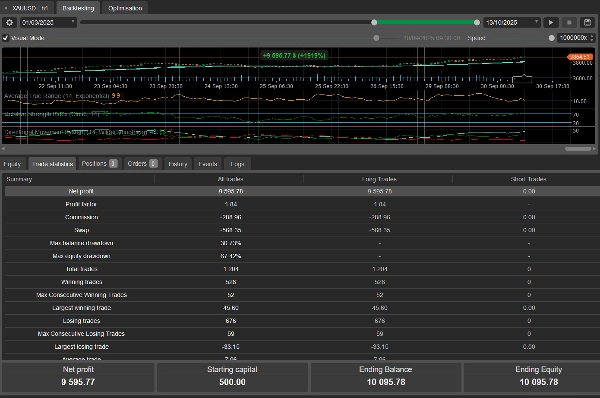Click the Directional Movement System indicator label
This screenshot has width=600, height=398.
click(87, 132)
